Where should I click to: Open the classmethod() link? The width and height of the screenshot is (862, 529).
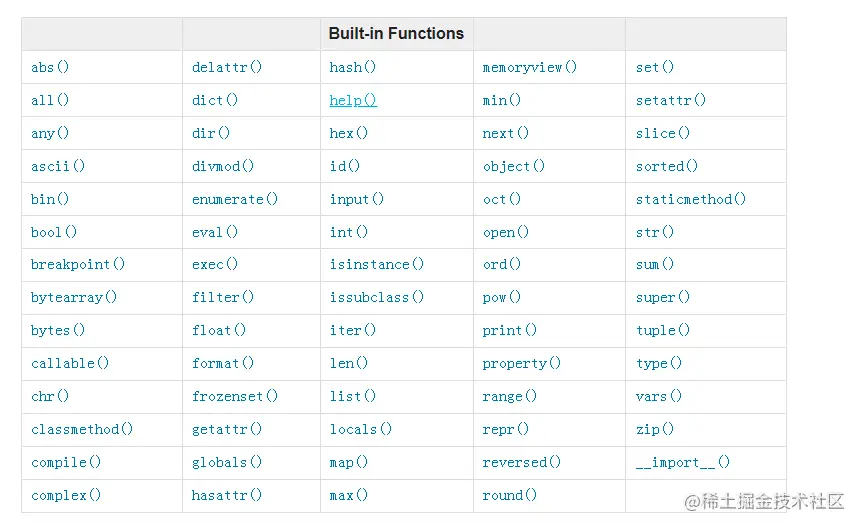[82, 429]
